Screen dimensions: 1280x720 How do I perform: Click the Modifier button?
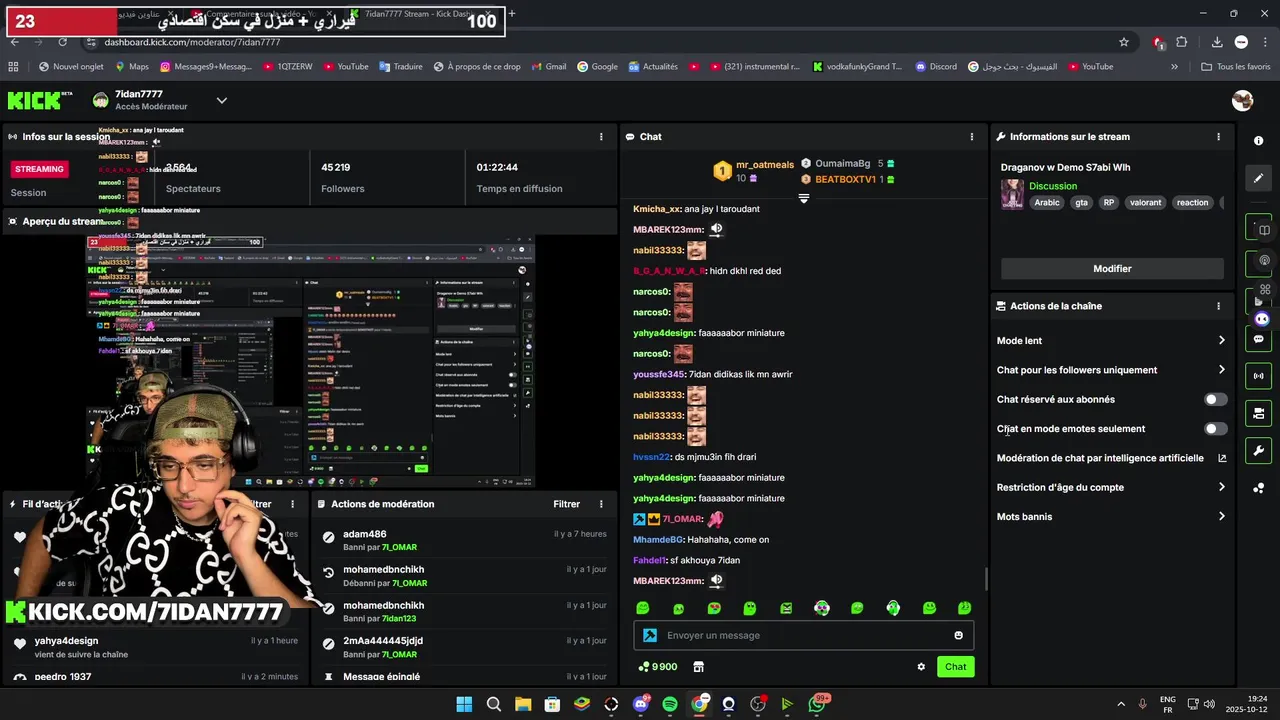pos(1112,268)
